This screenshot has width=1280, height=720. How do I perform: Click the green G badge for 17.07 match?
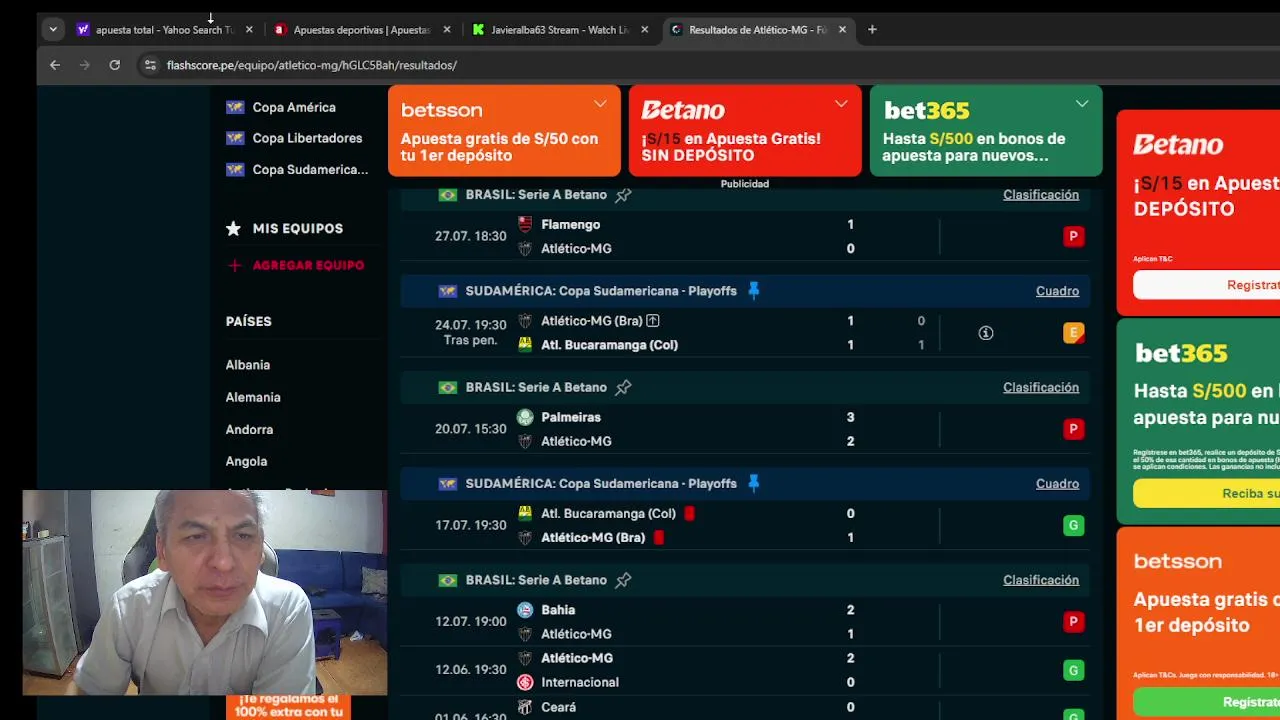[x=1073, y=525]
